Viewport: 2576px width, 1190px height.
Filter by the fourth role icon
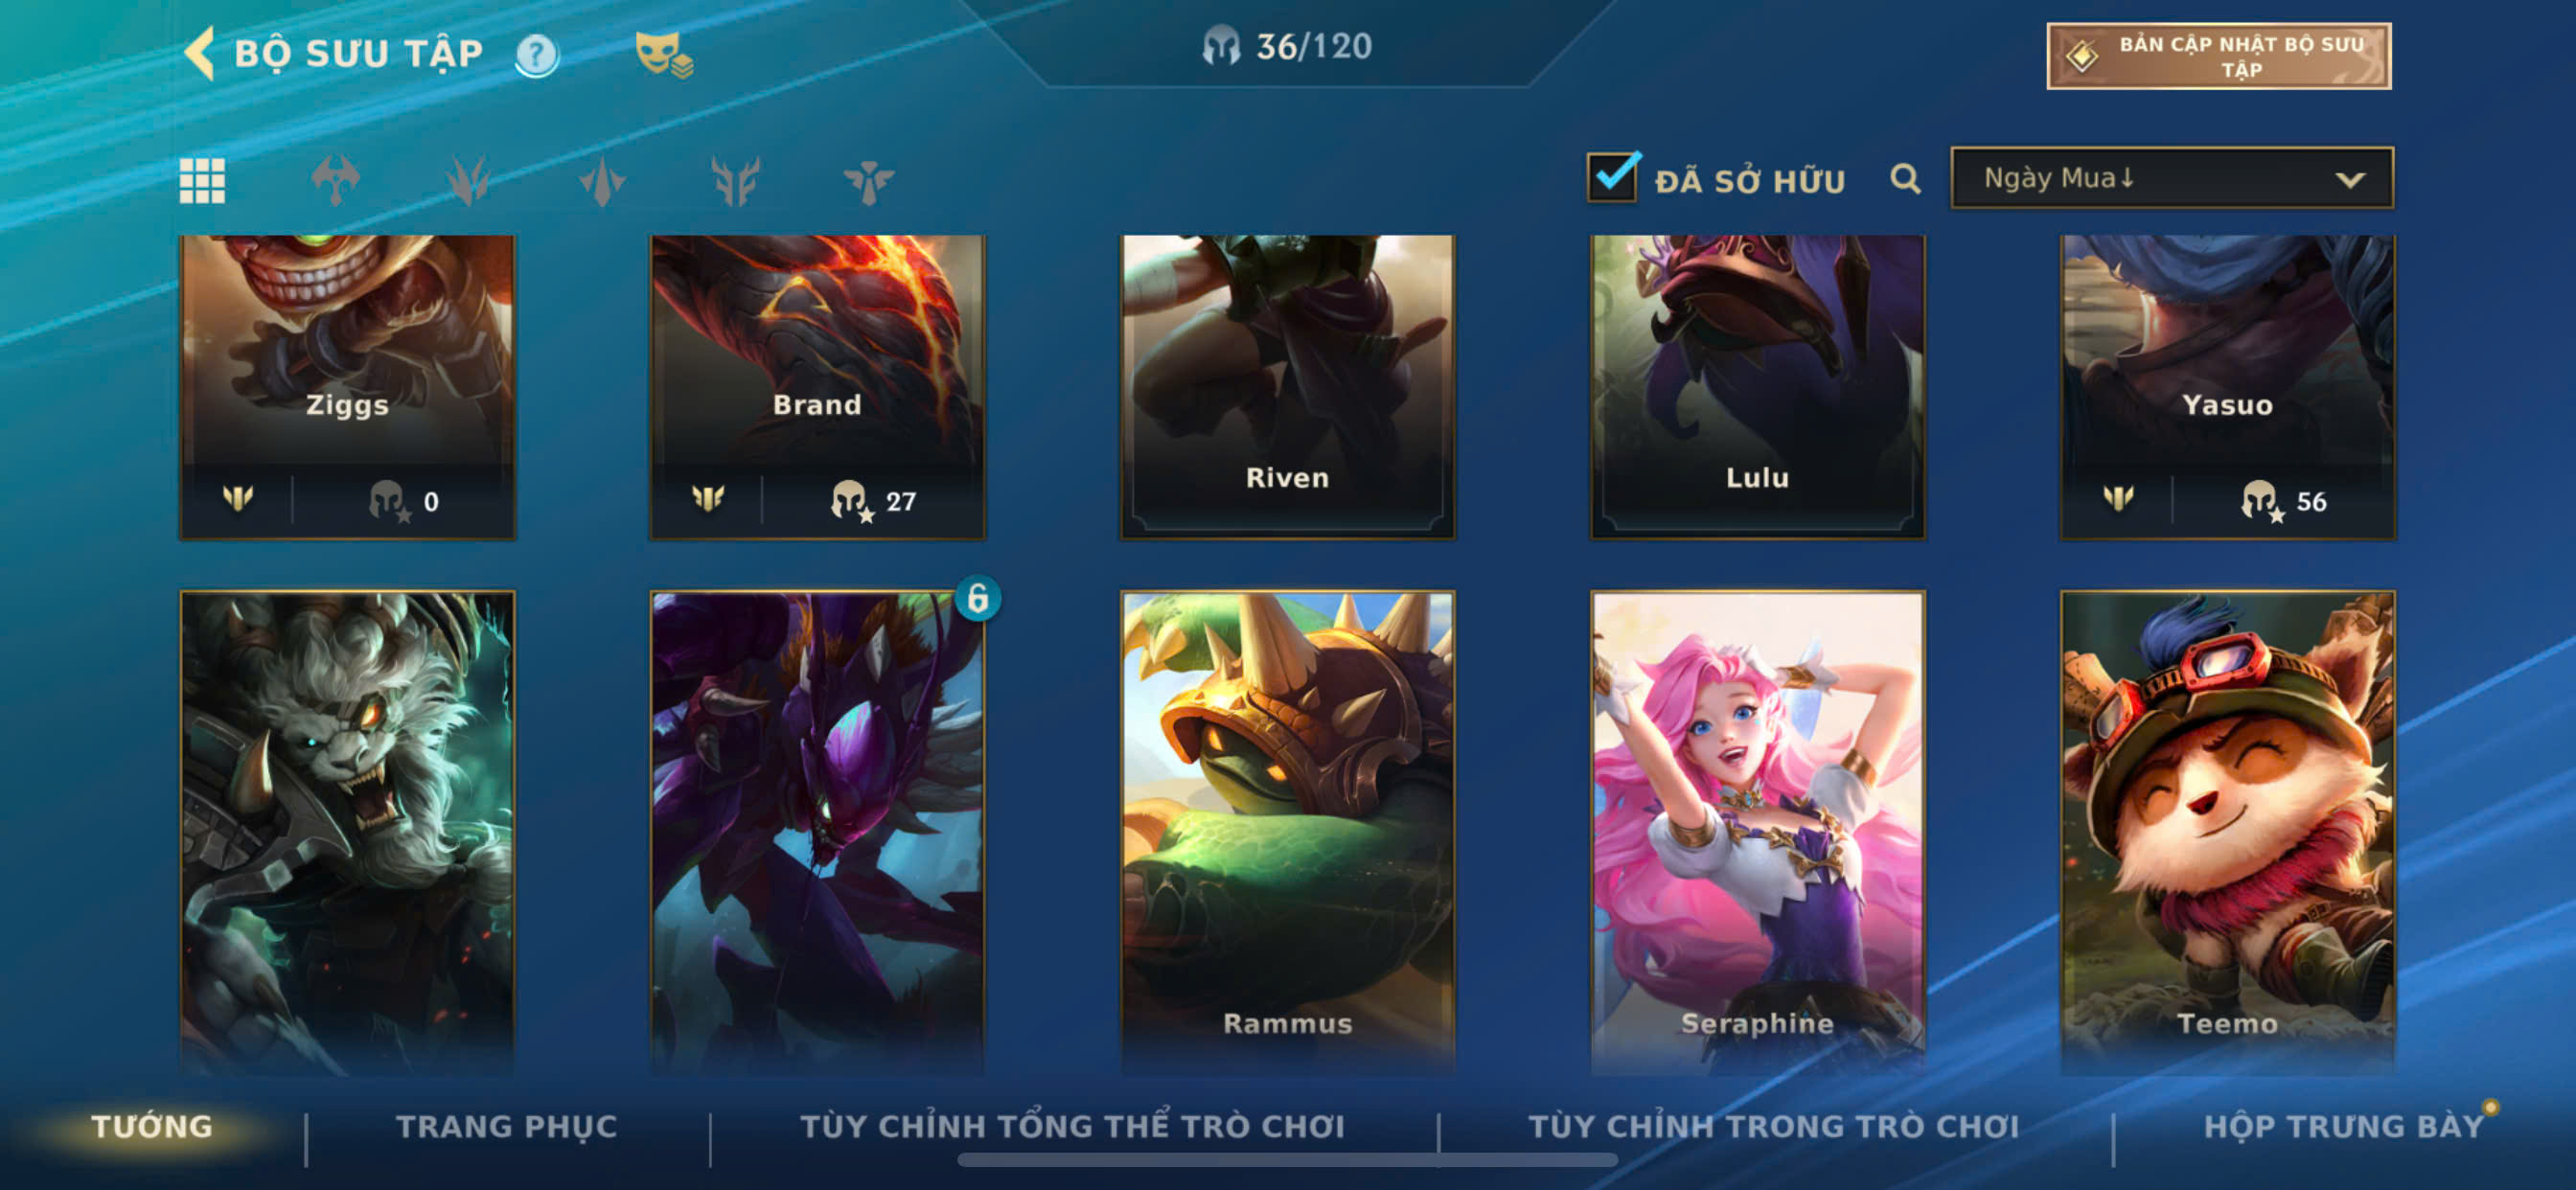coord(735,181)
